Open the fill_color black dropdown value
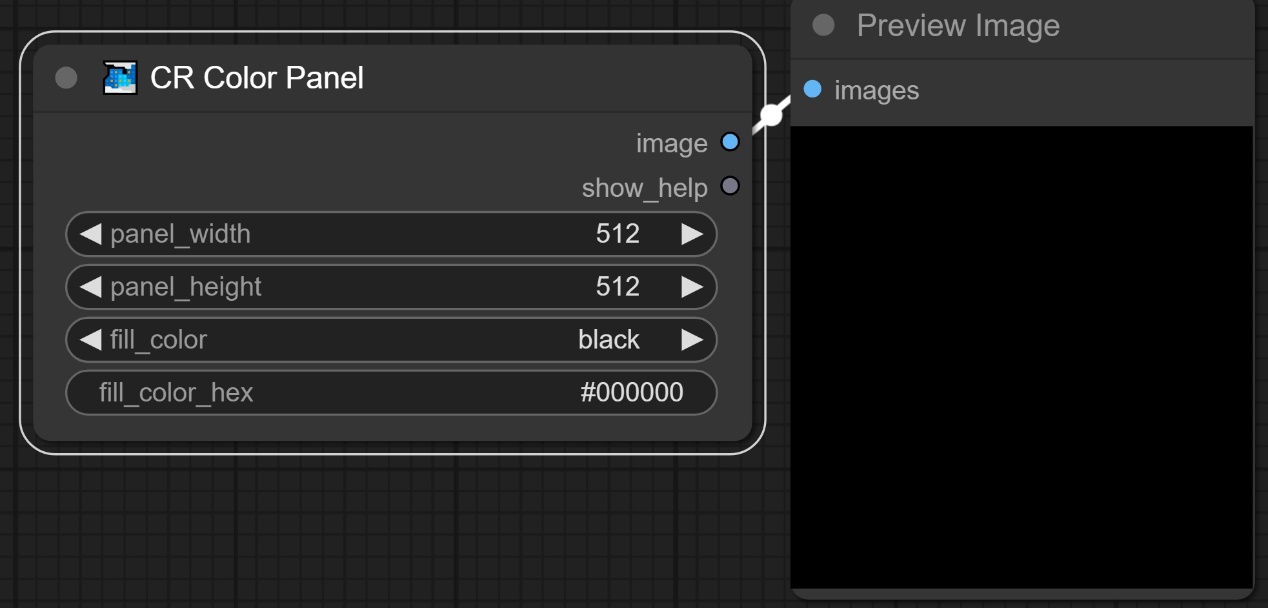The height and width of the screenshot is (608, 1268). [x=608, y=340]
